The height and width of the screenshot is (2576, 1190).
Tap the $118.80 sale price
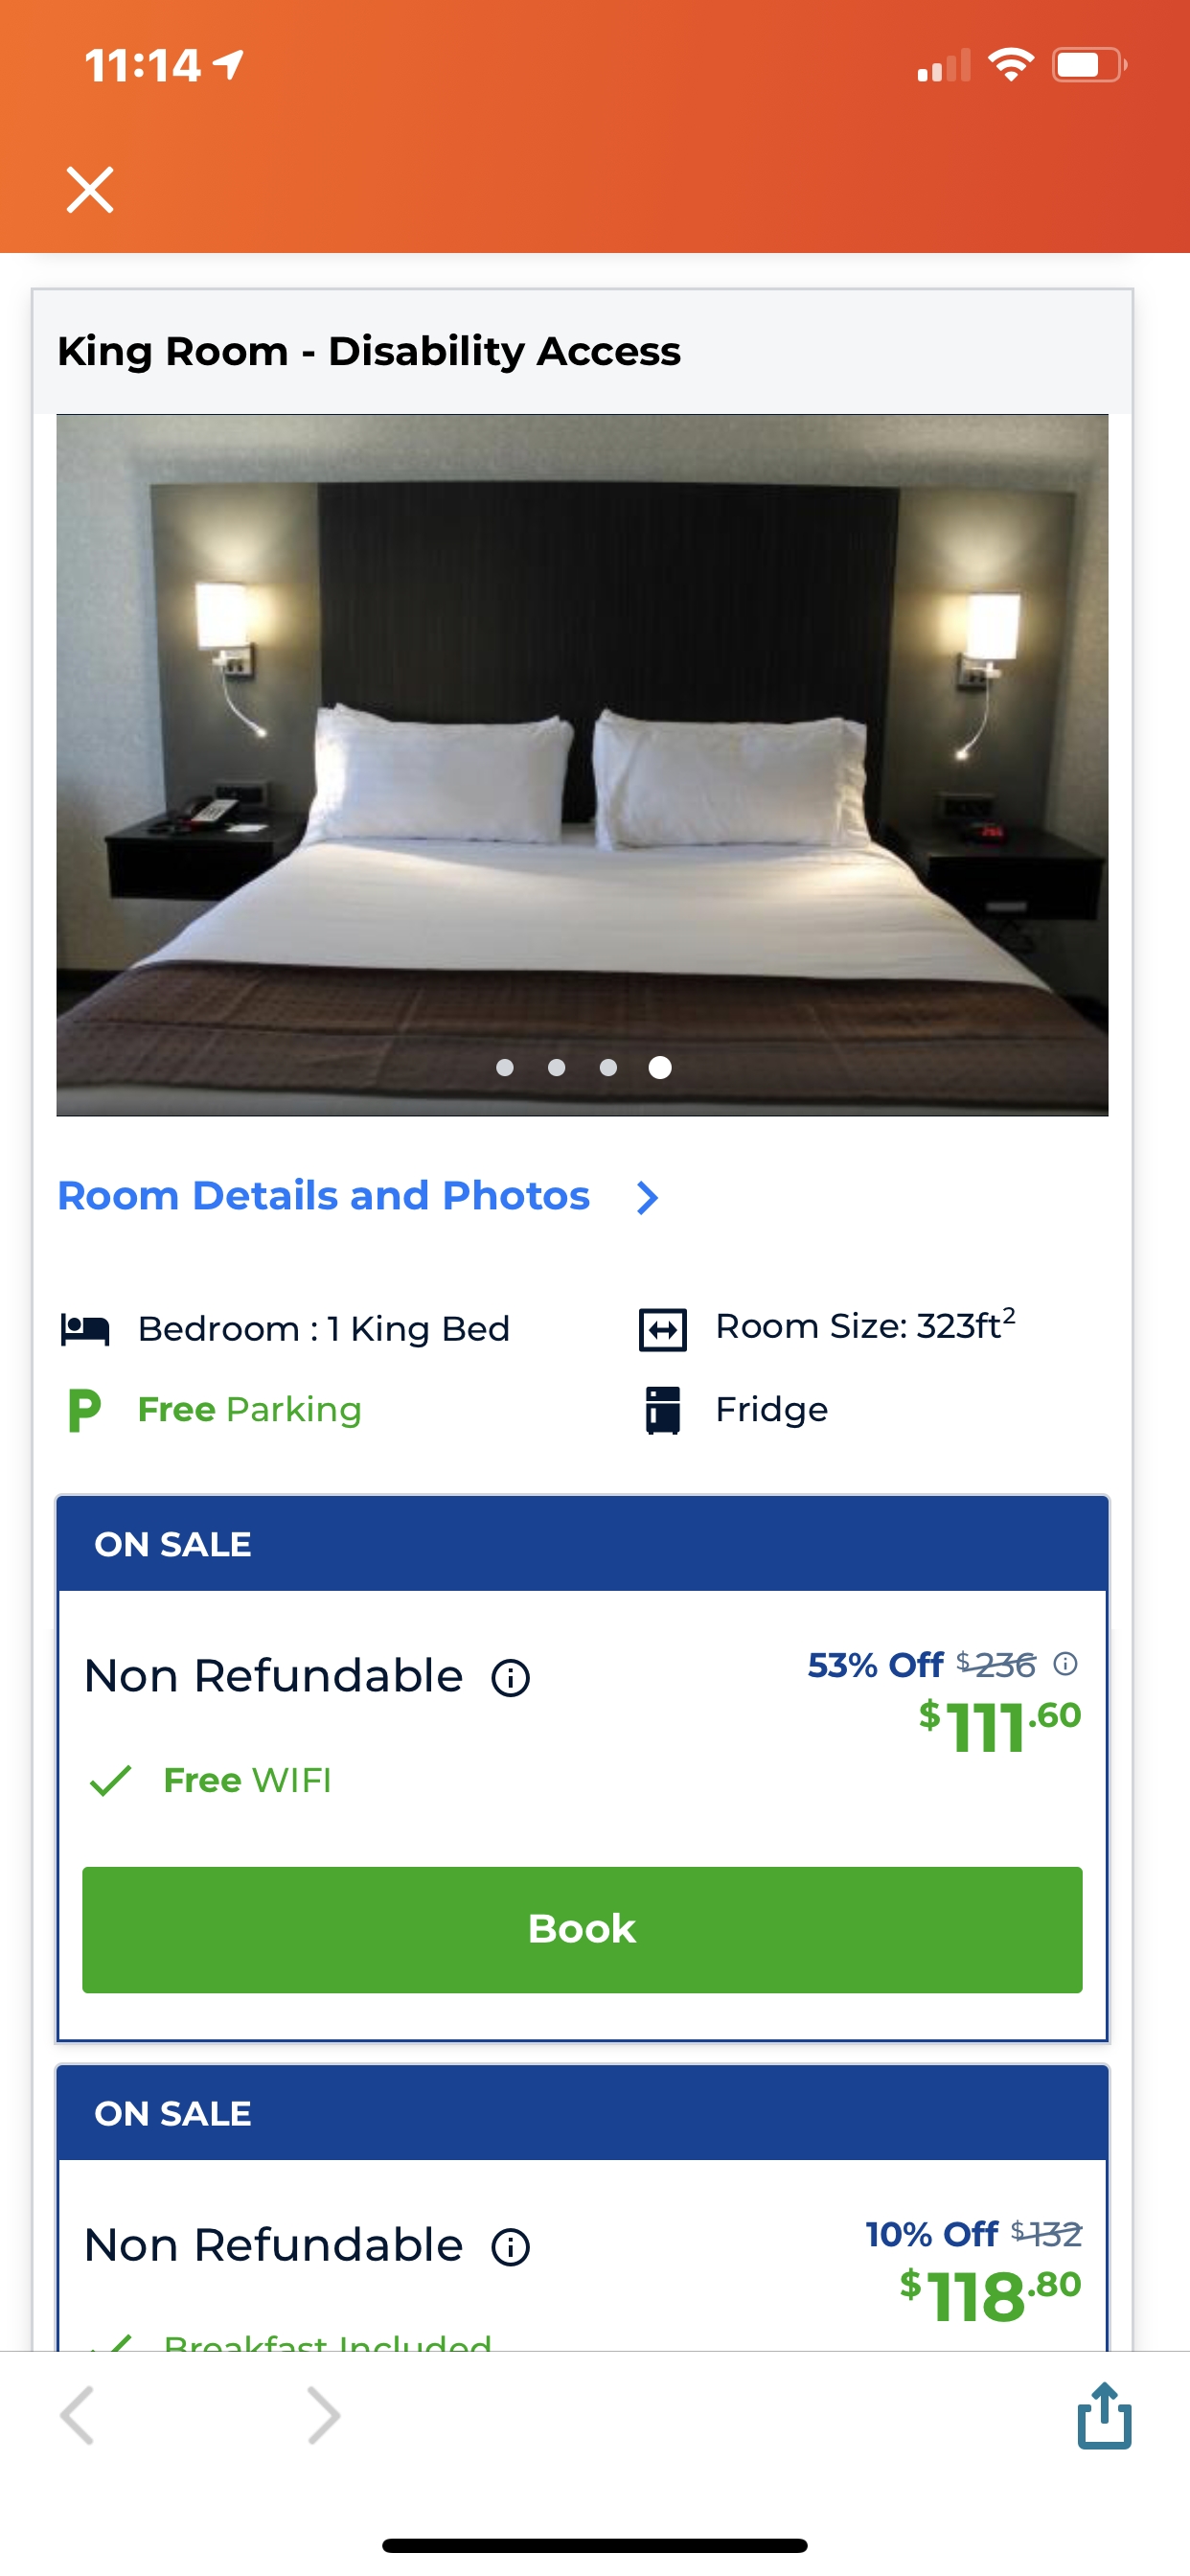[990, 2295]
